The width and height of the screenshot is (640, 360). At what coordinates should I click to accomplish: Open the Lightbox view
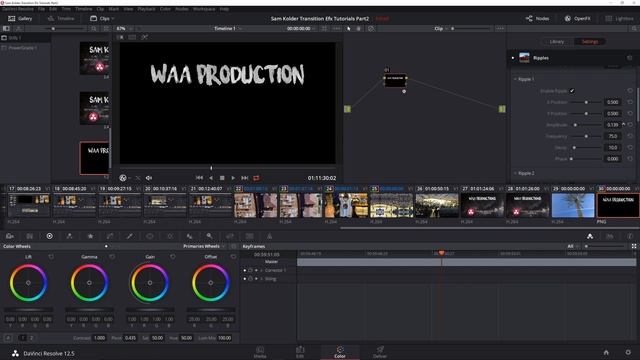(x=619, y=18)
